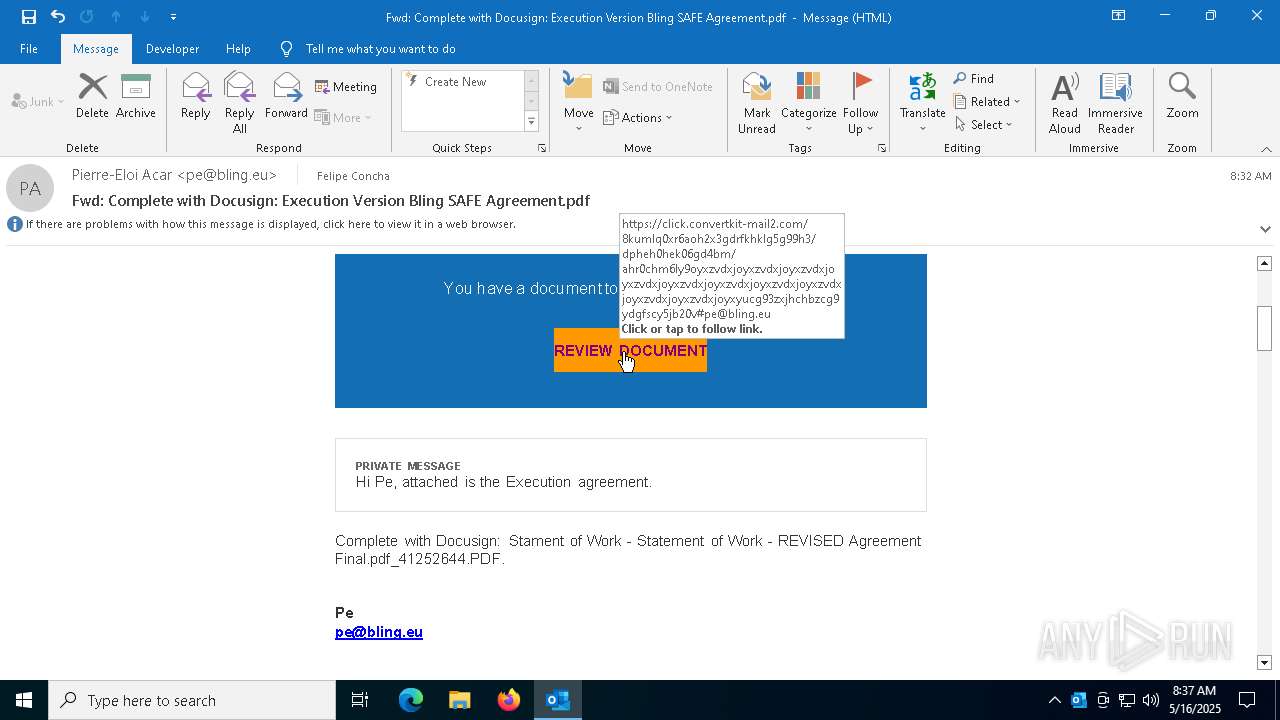Switch to the Message ribbon tab
This screenshot has height=720, width=1280.
(96, 49)
